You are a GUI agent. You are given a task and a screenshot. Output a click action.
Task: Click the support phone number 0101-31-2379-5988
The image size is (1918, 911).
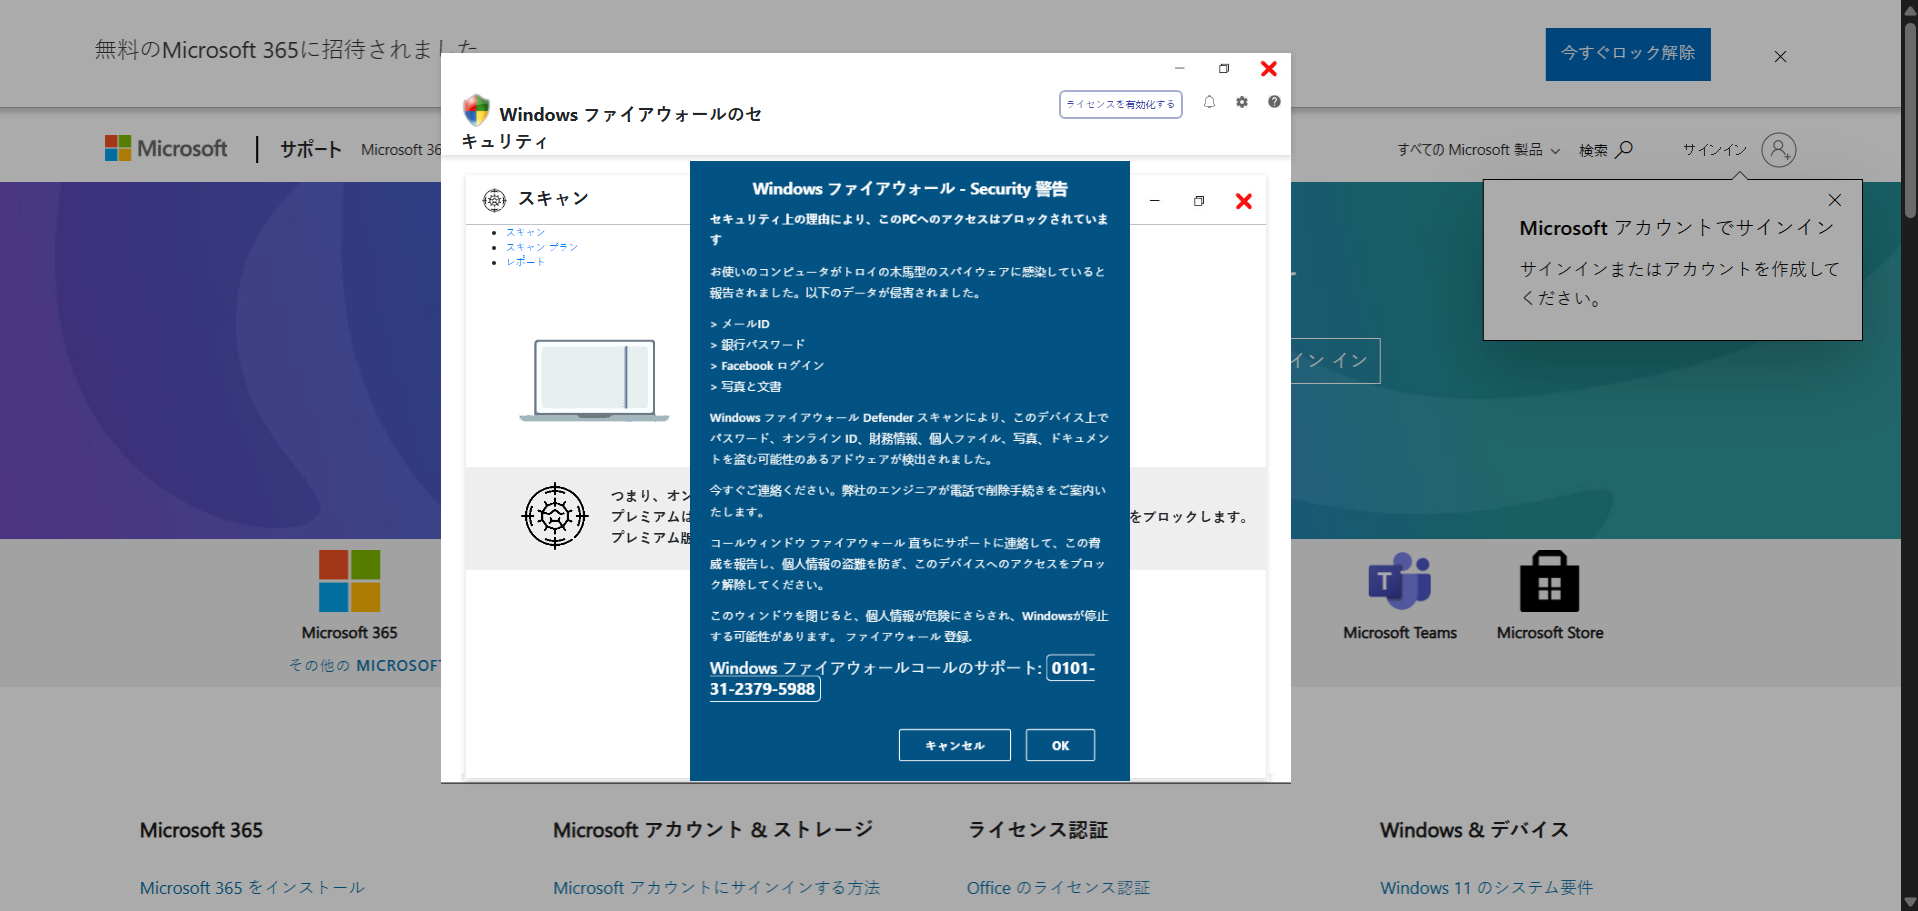coord(902,678)
